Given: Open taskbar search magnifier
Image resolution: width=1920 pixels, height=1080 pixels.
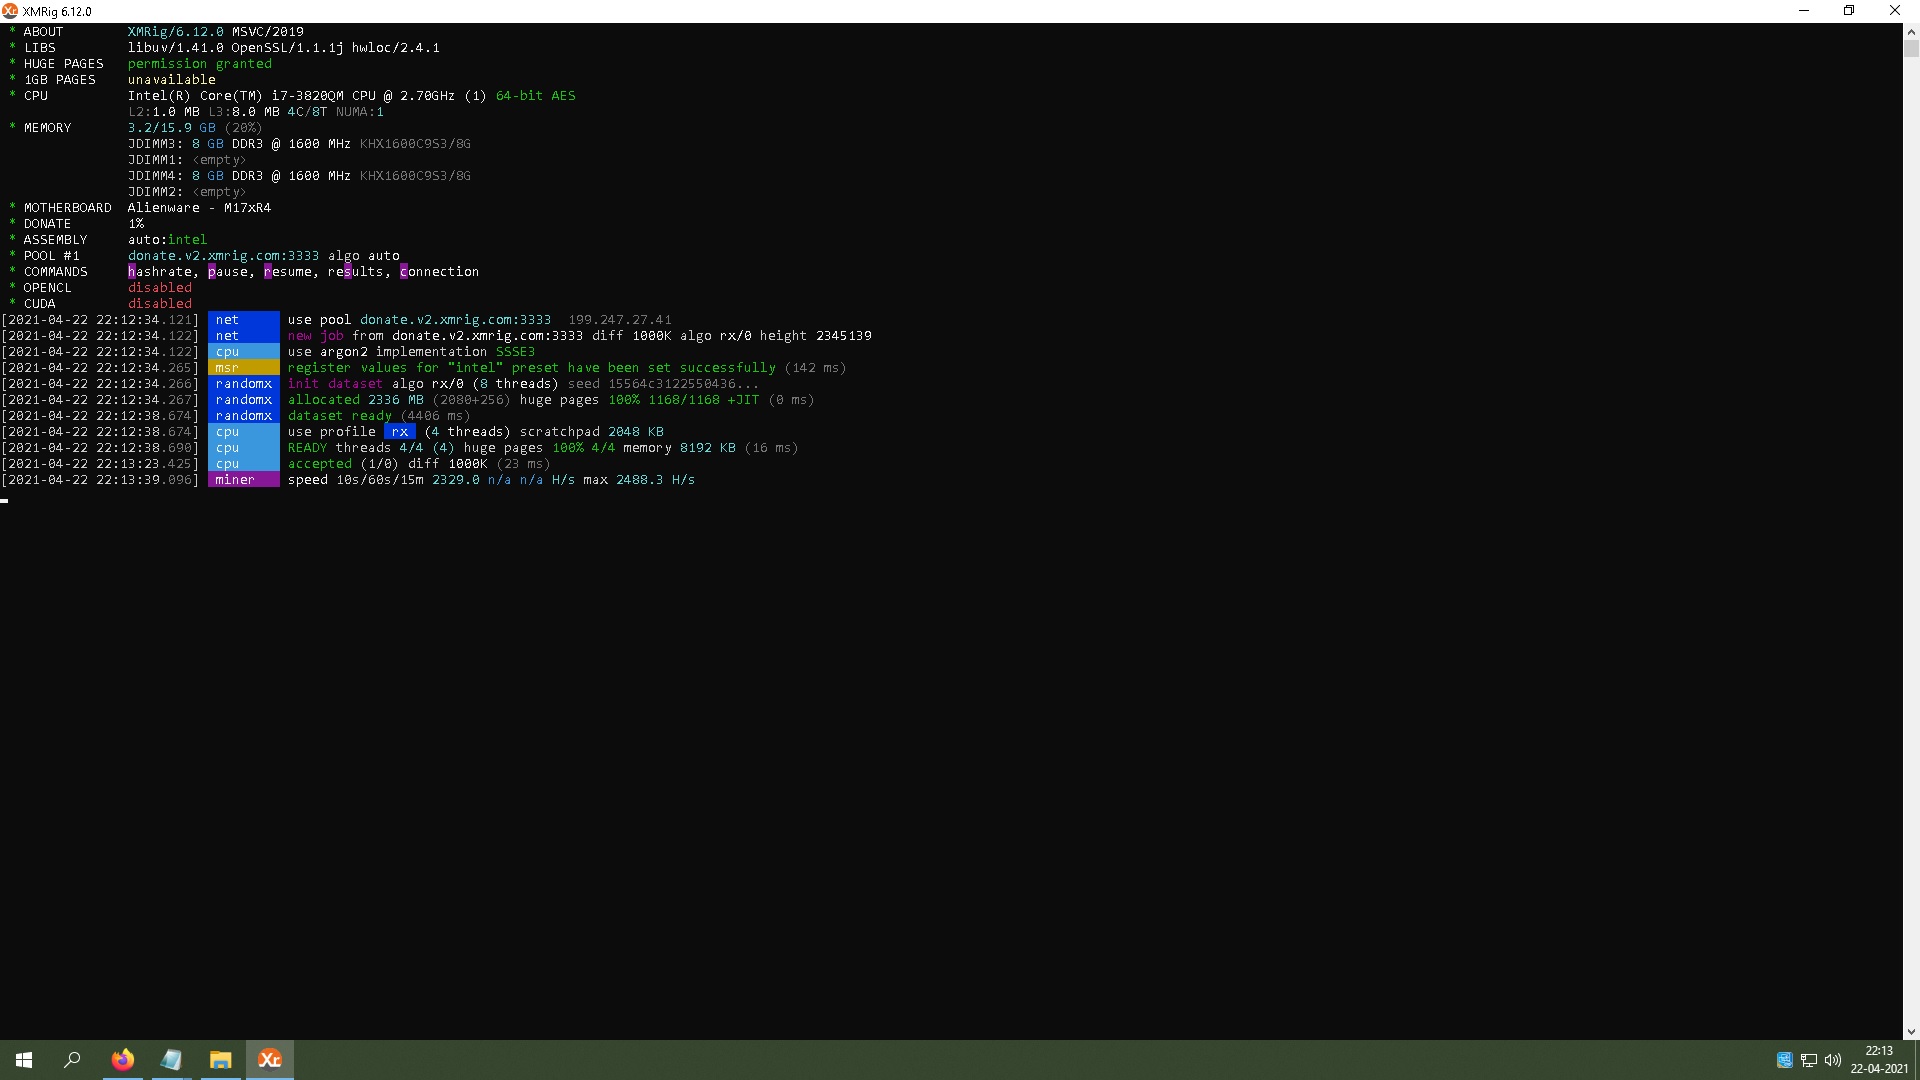Looking at the screenshot, I should coord(72,1060).
